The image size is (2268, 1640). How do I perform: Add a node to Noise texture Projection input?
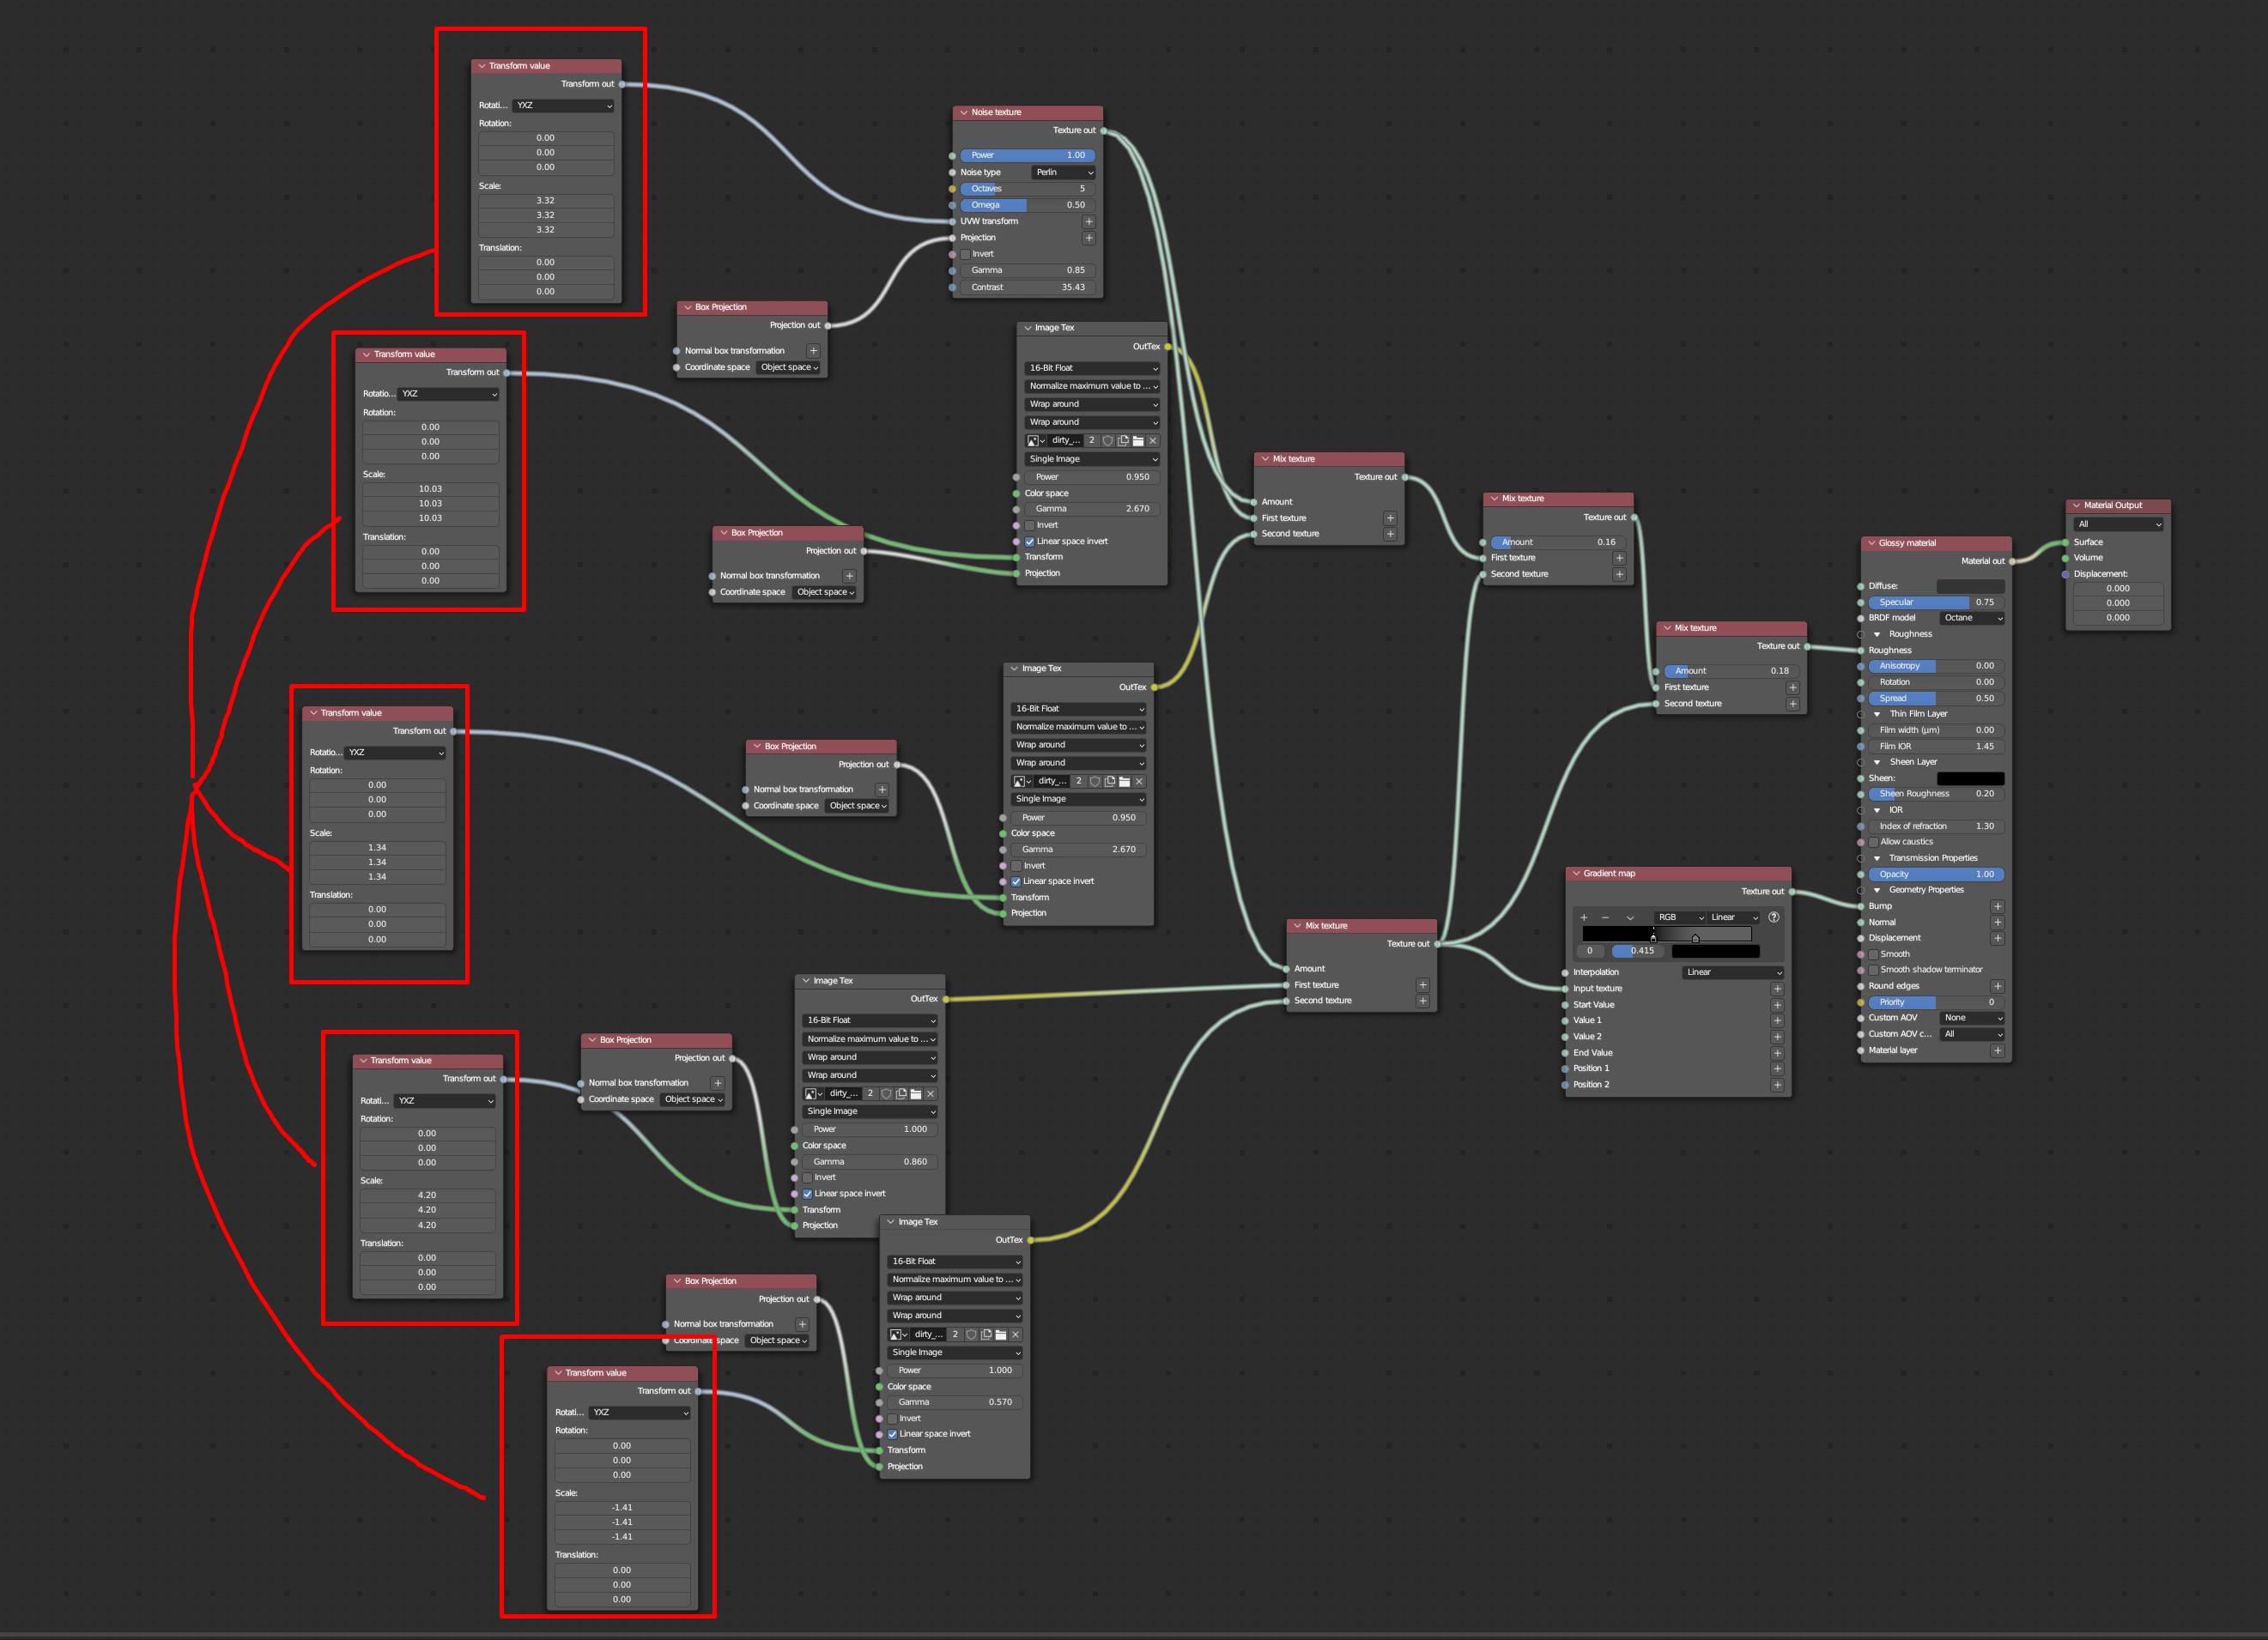tap(1088, 238)
